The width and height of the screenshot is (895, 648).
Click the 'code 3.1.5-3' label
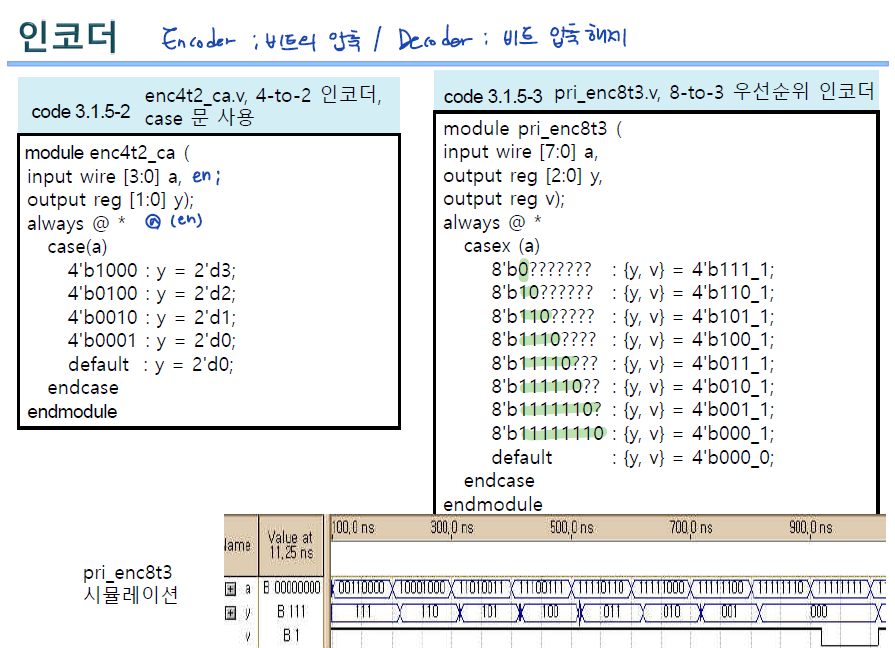[493, 96]
